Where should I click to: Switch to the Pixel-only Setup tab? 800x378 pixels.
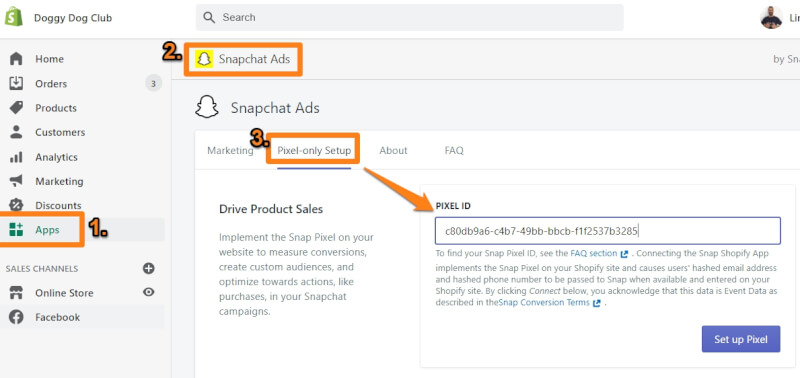314,150
